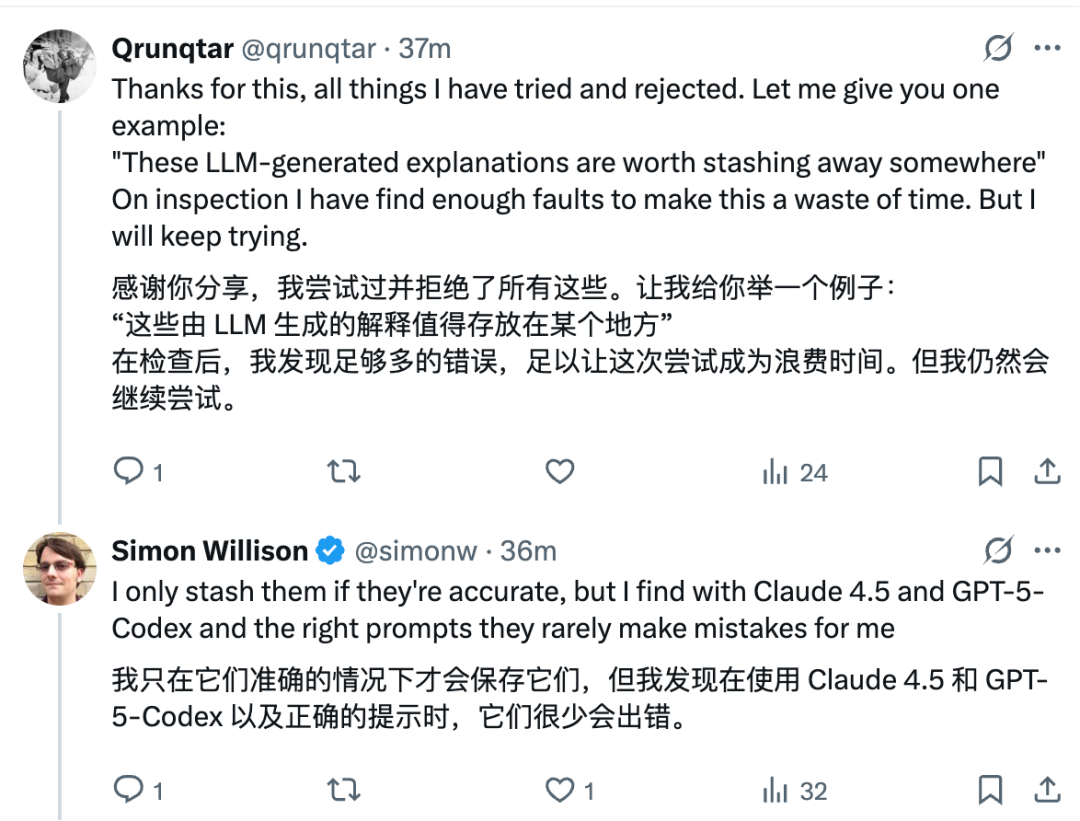Like Qrunqtar's tweet

pos(560,471)
